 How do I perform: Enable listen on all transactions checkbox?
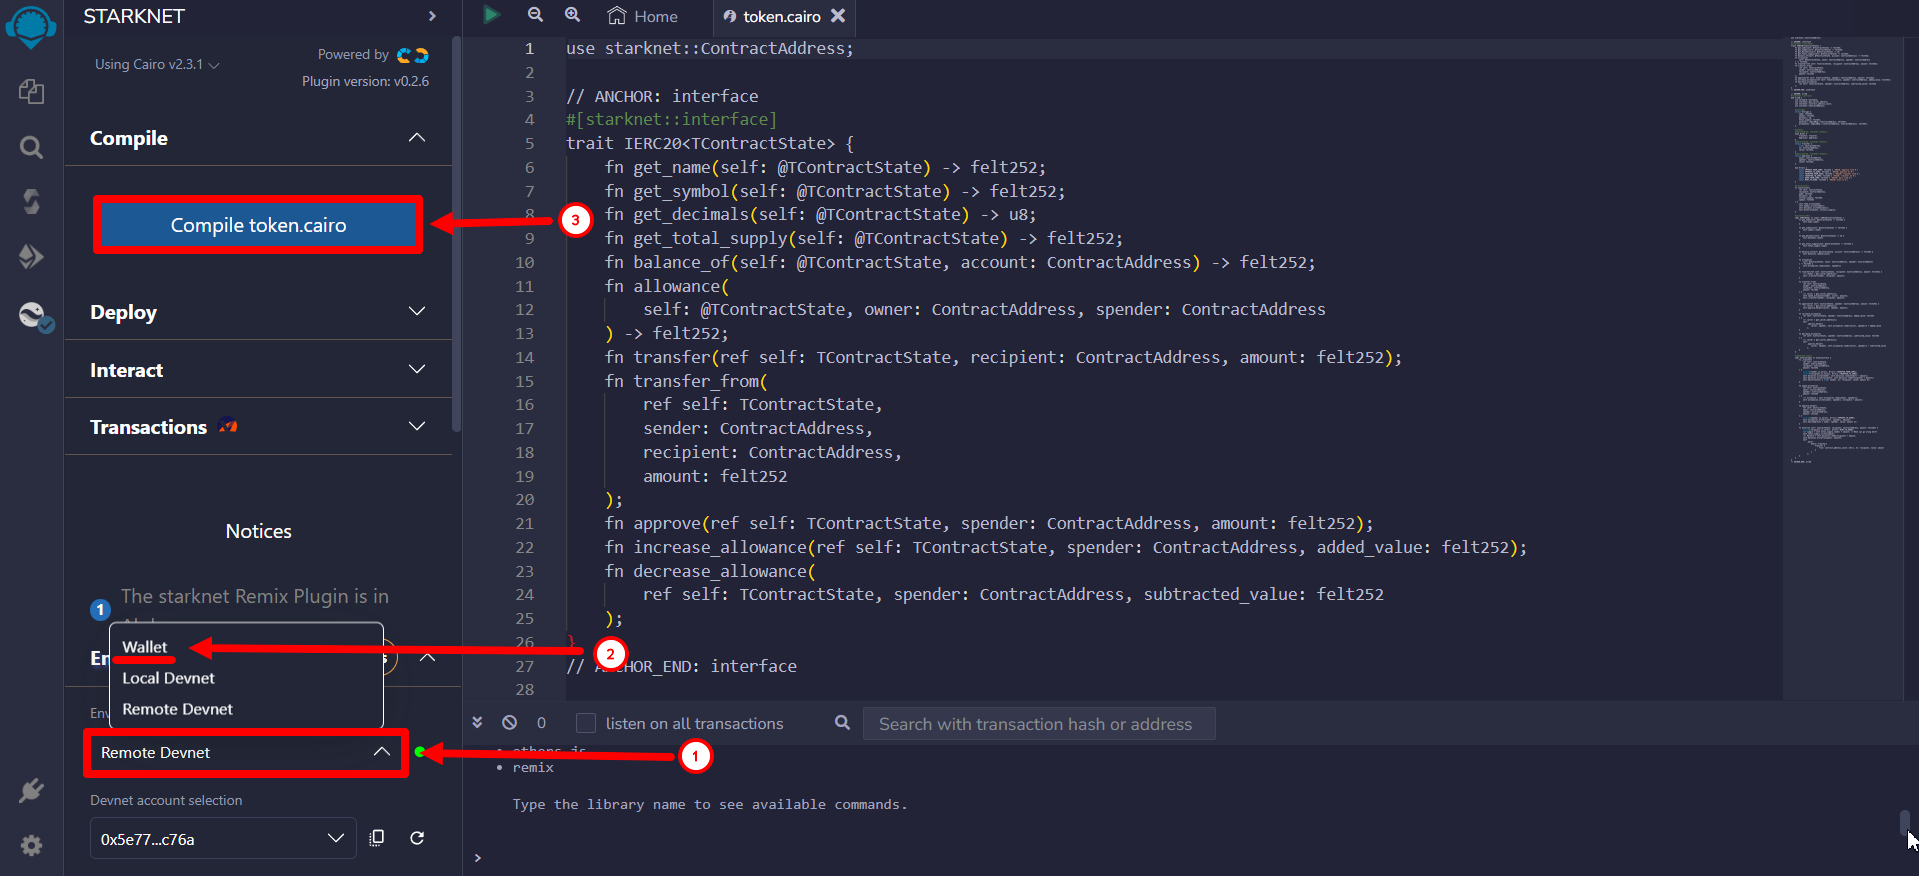586,723
